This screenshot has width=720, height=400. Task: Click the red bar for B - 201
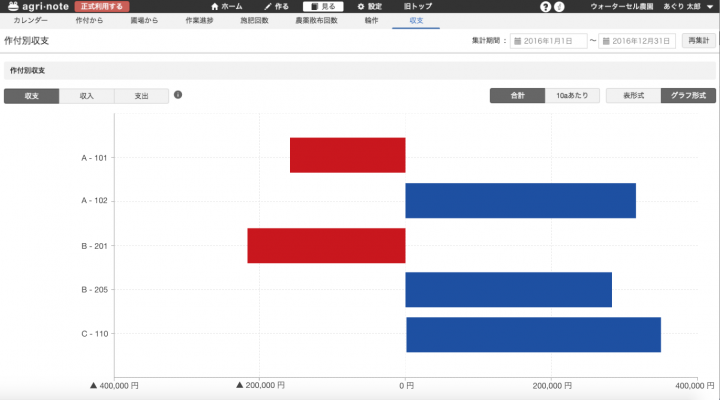tap(326, 246)
